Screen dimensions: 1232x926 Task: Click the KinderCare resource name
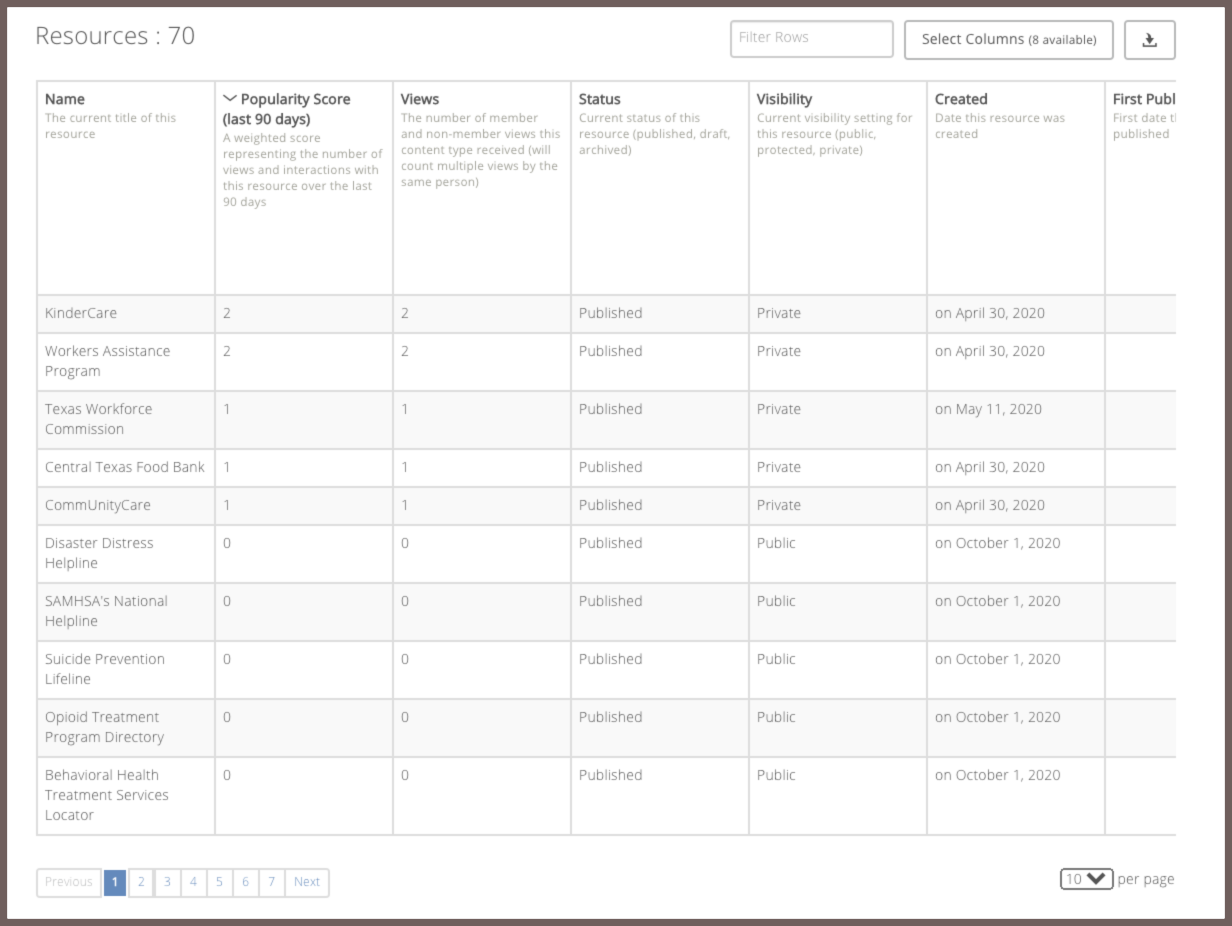(81, 313)
